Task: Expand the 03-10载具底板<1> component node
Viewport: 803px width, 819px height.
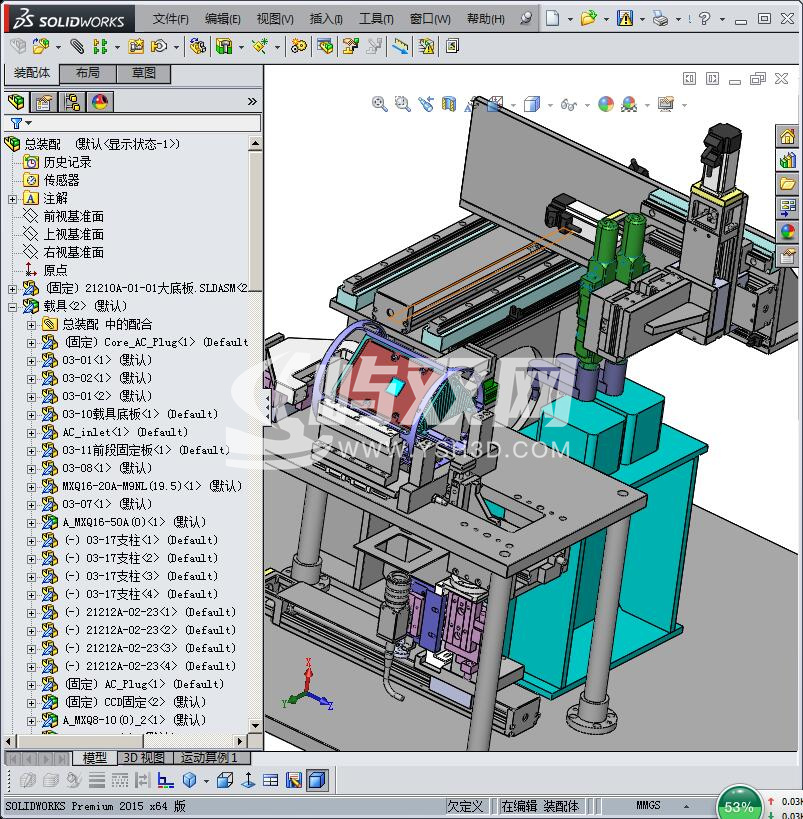Action: coord(31,415)
